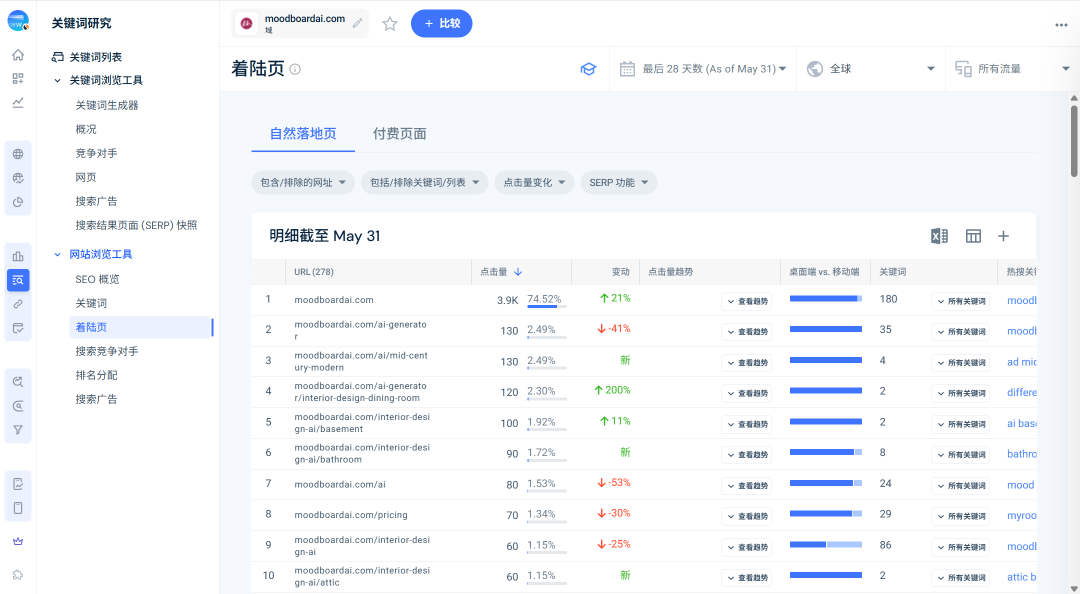Open the funnel filter icon in left rail
This screenshot has width=1080, height=594.
coord(18,430)
